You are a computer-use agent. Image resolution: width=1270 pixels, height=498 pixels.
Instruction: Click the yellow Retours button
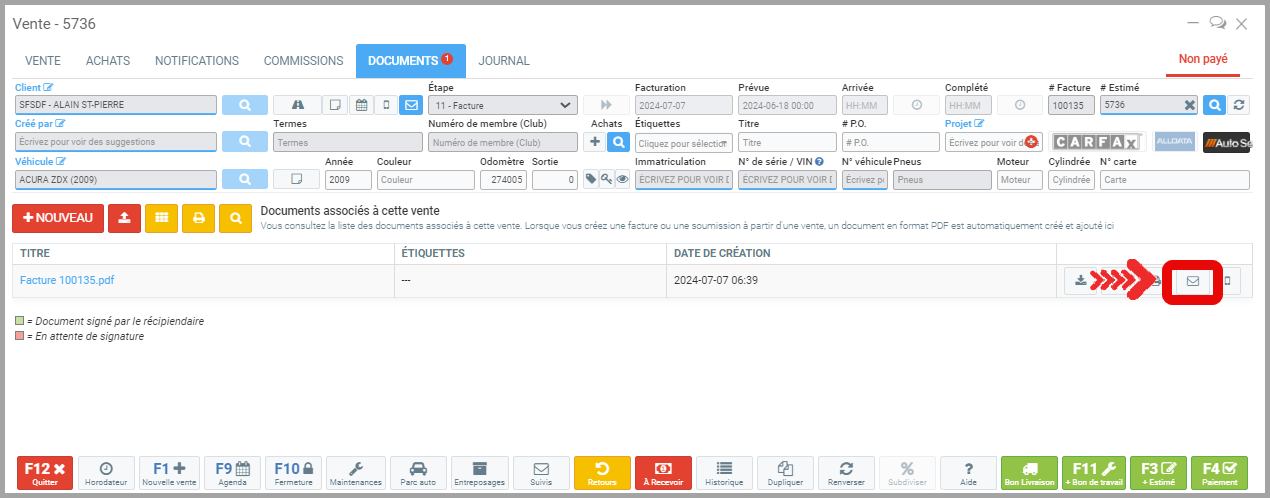coord(602,472)
